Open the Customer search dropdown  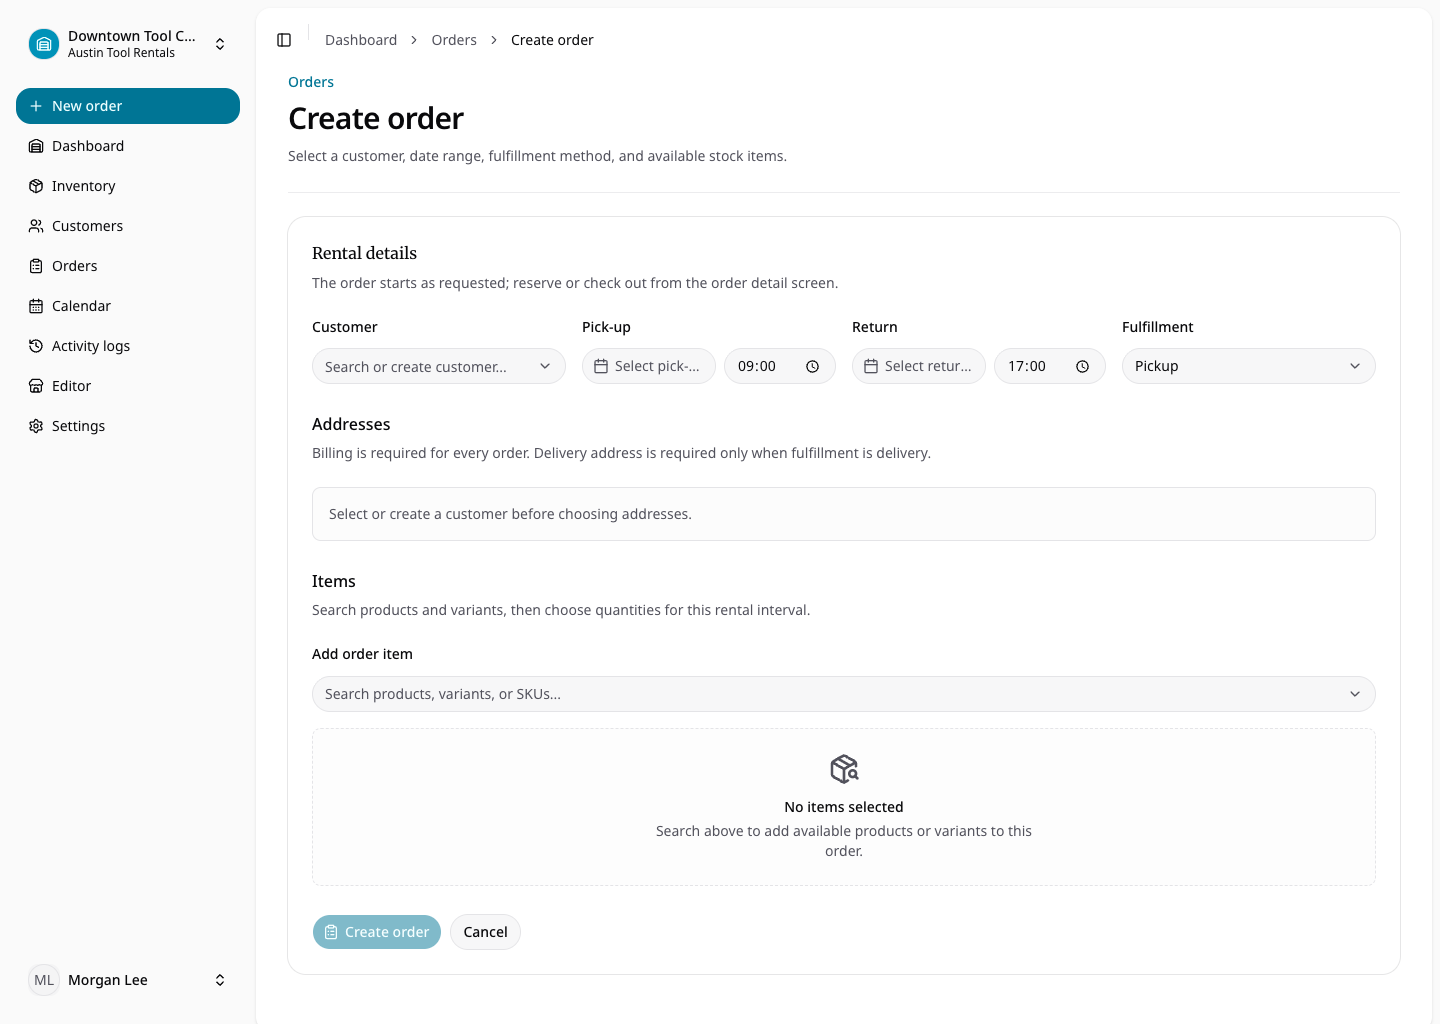click(x=439, y=366)
